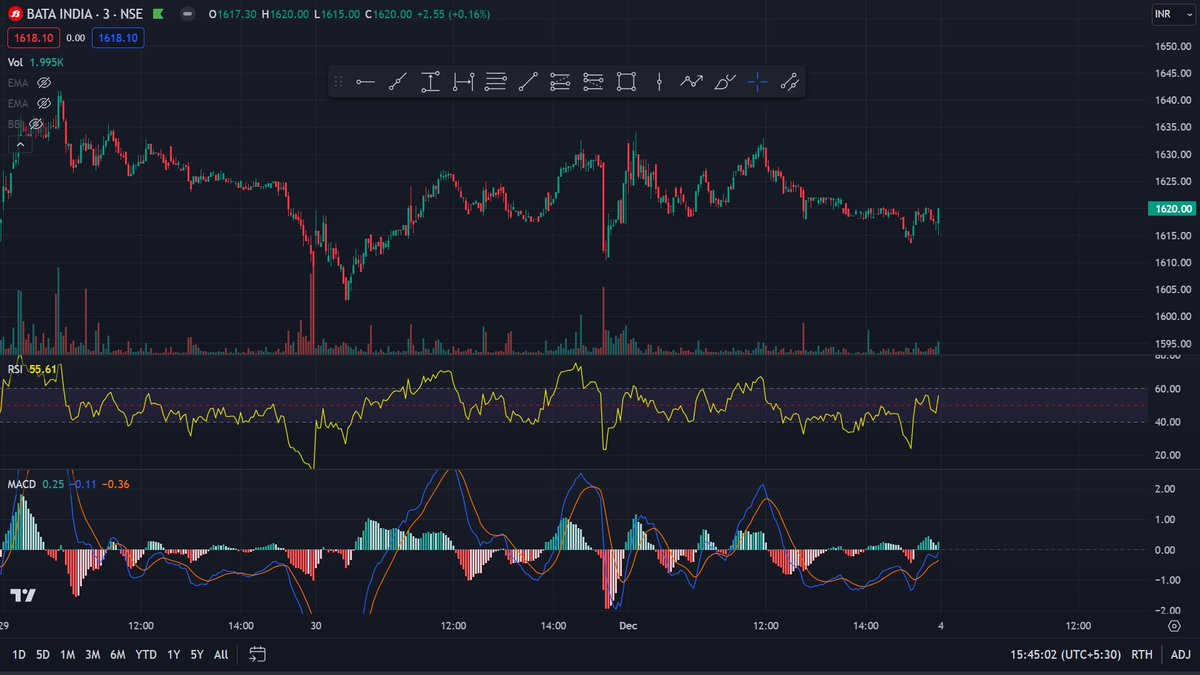Switch to the 1D date range
The image size is (1200, 675).
pyautogui.click(x=18, y=655)
